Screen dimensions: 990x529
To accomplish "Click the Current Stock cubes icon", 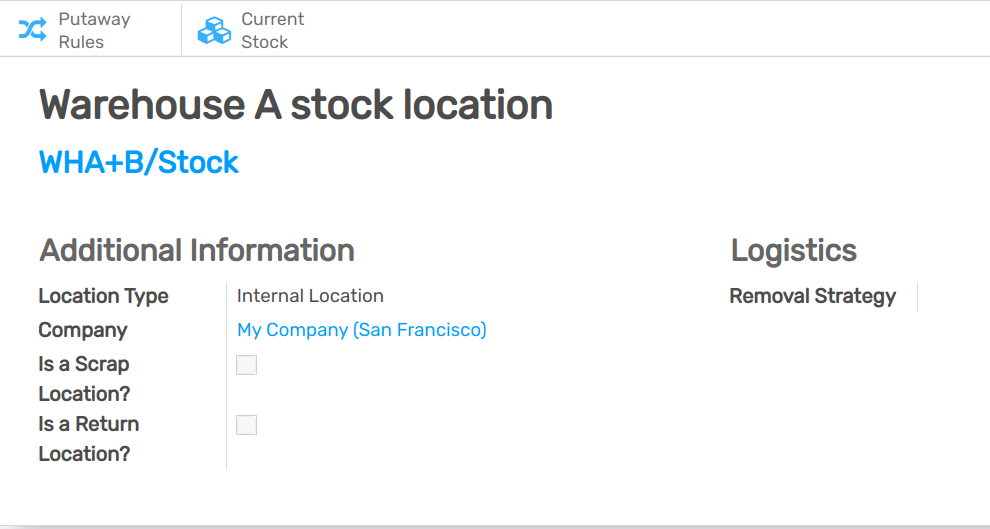I will coord(214,30).
